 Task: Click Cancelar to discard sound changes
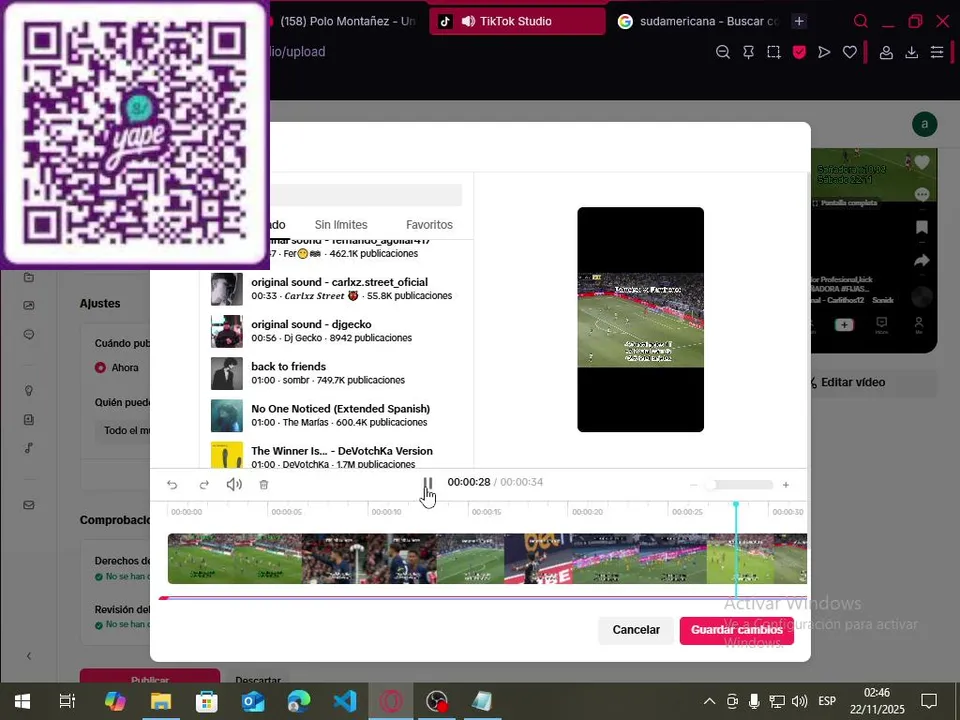click(x=636, y=630)
